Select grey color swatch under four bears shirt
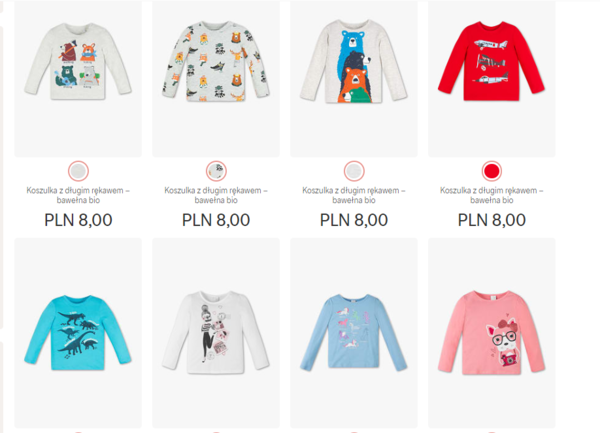This screenshot has width=600, height=433. tap(78, 171)
